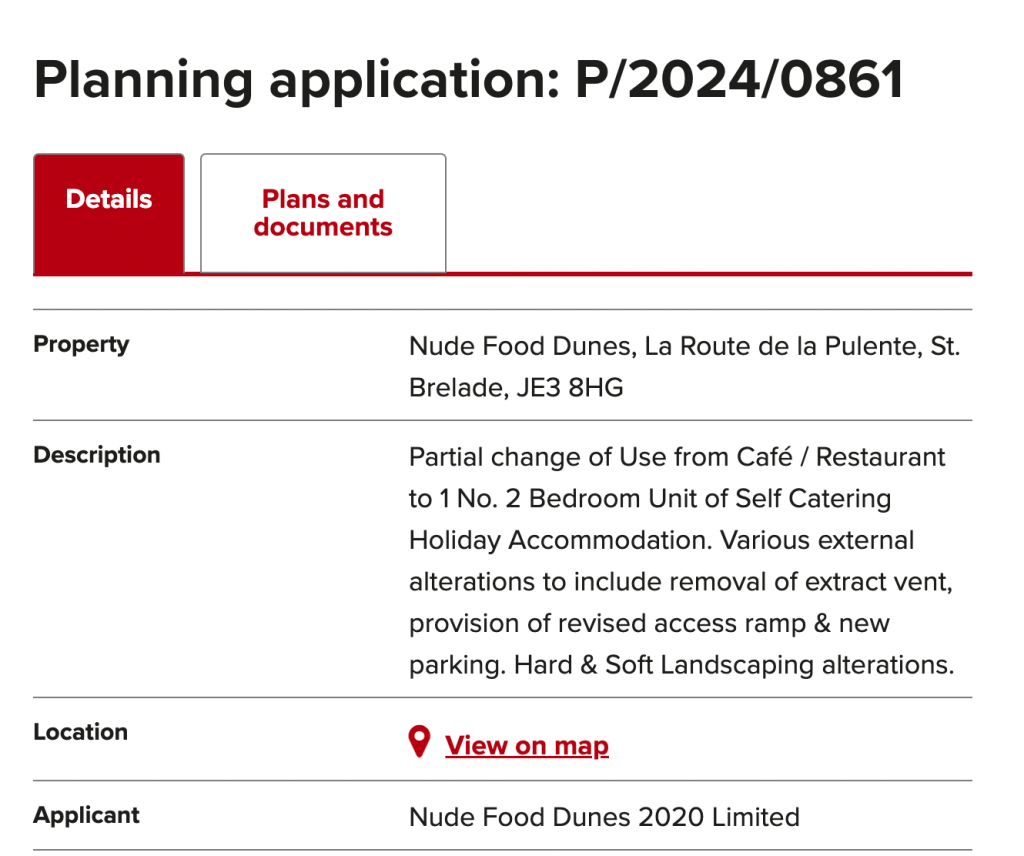
Task: Click the Property row label
Action: (81, 344)
